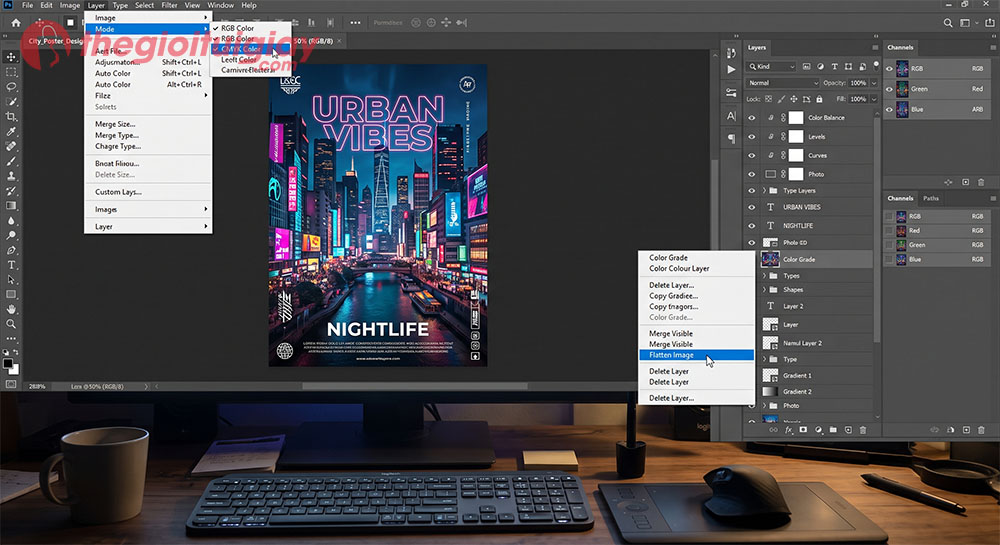Open the Character panel icon (A|)

tap(732, 116)
